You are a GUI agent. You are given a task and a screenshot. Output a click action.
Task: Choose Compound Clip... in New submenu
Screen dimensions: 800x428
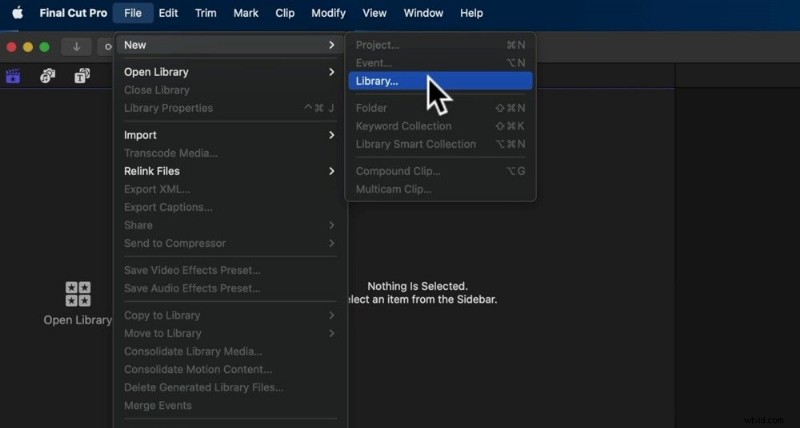[440, 171]
